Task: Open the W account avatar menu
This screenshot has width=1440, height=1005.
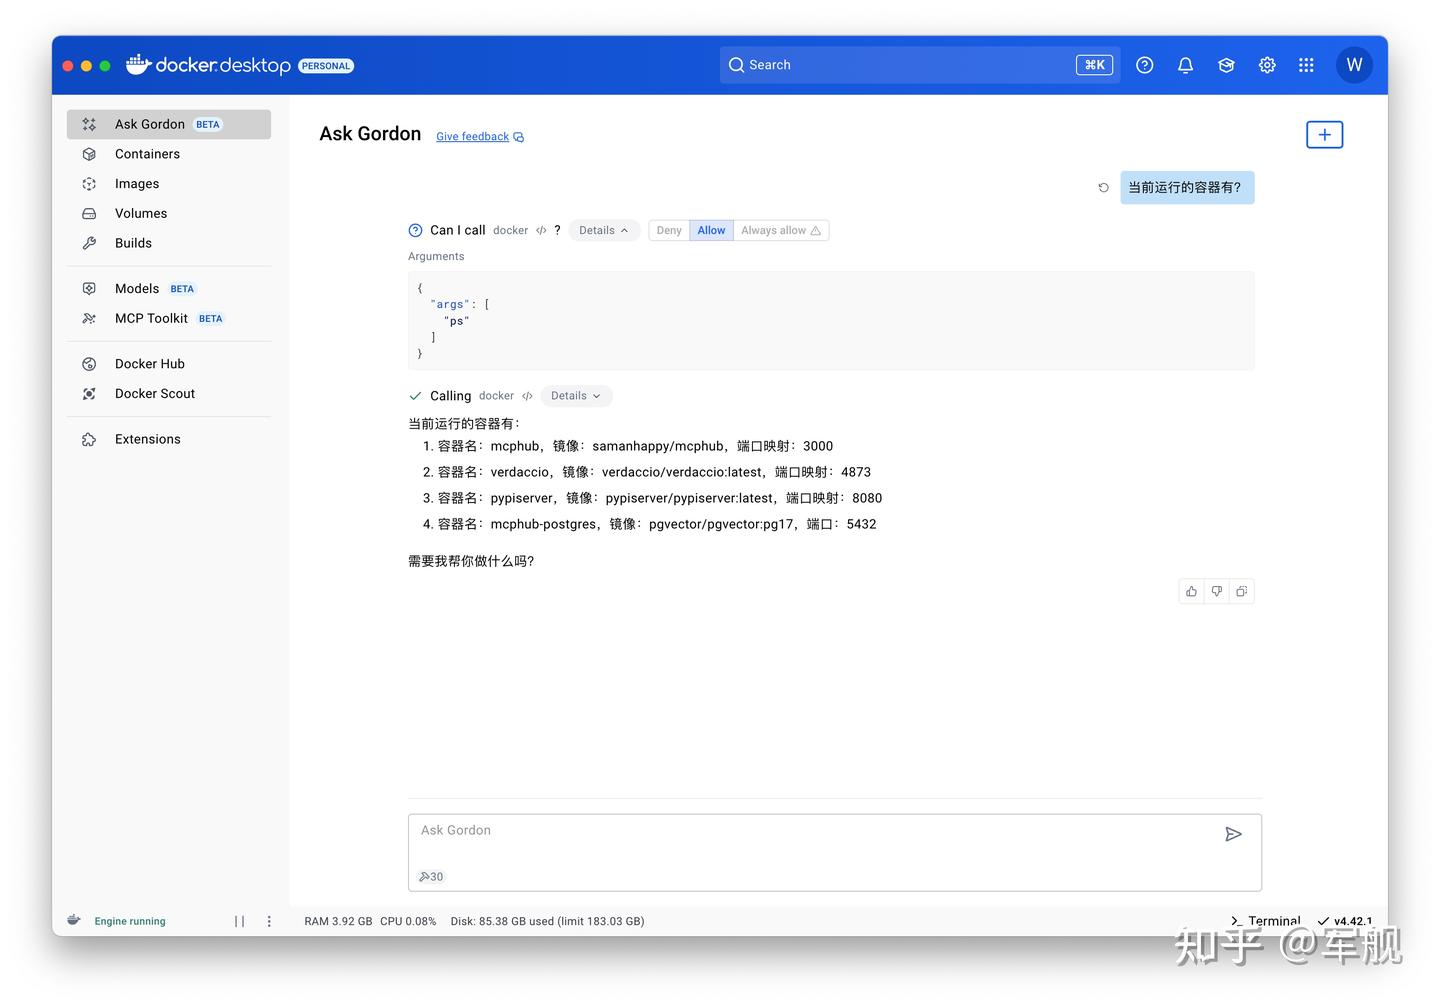Action: pos(1354,64)
